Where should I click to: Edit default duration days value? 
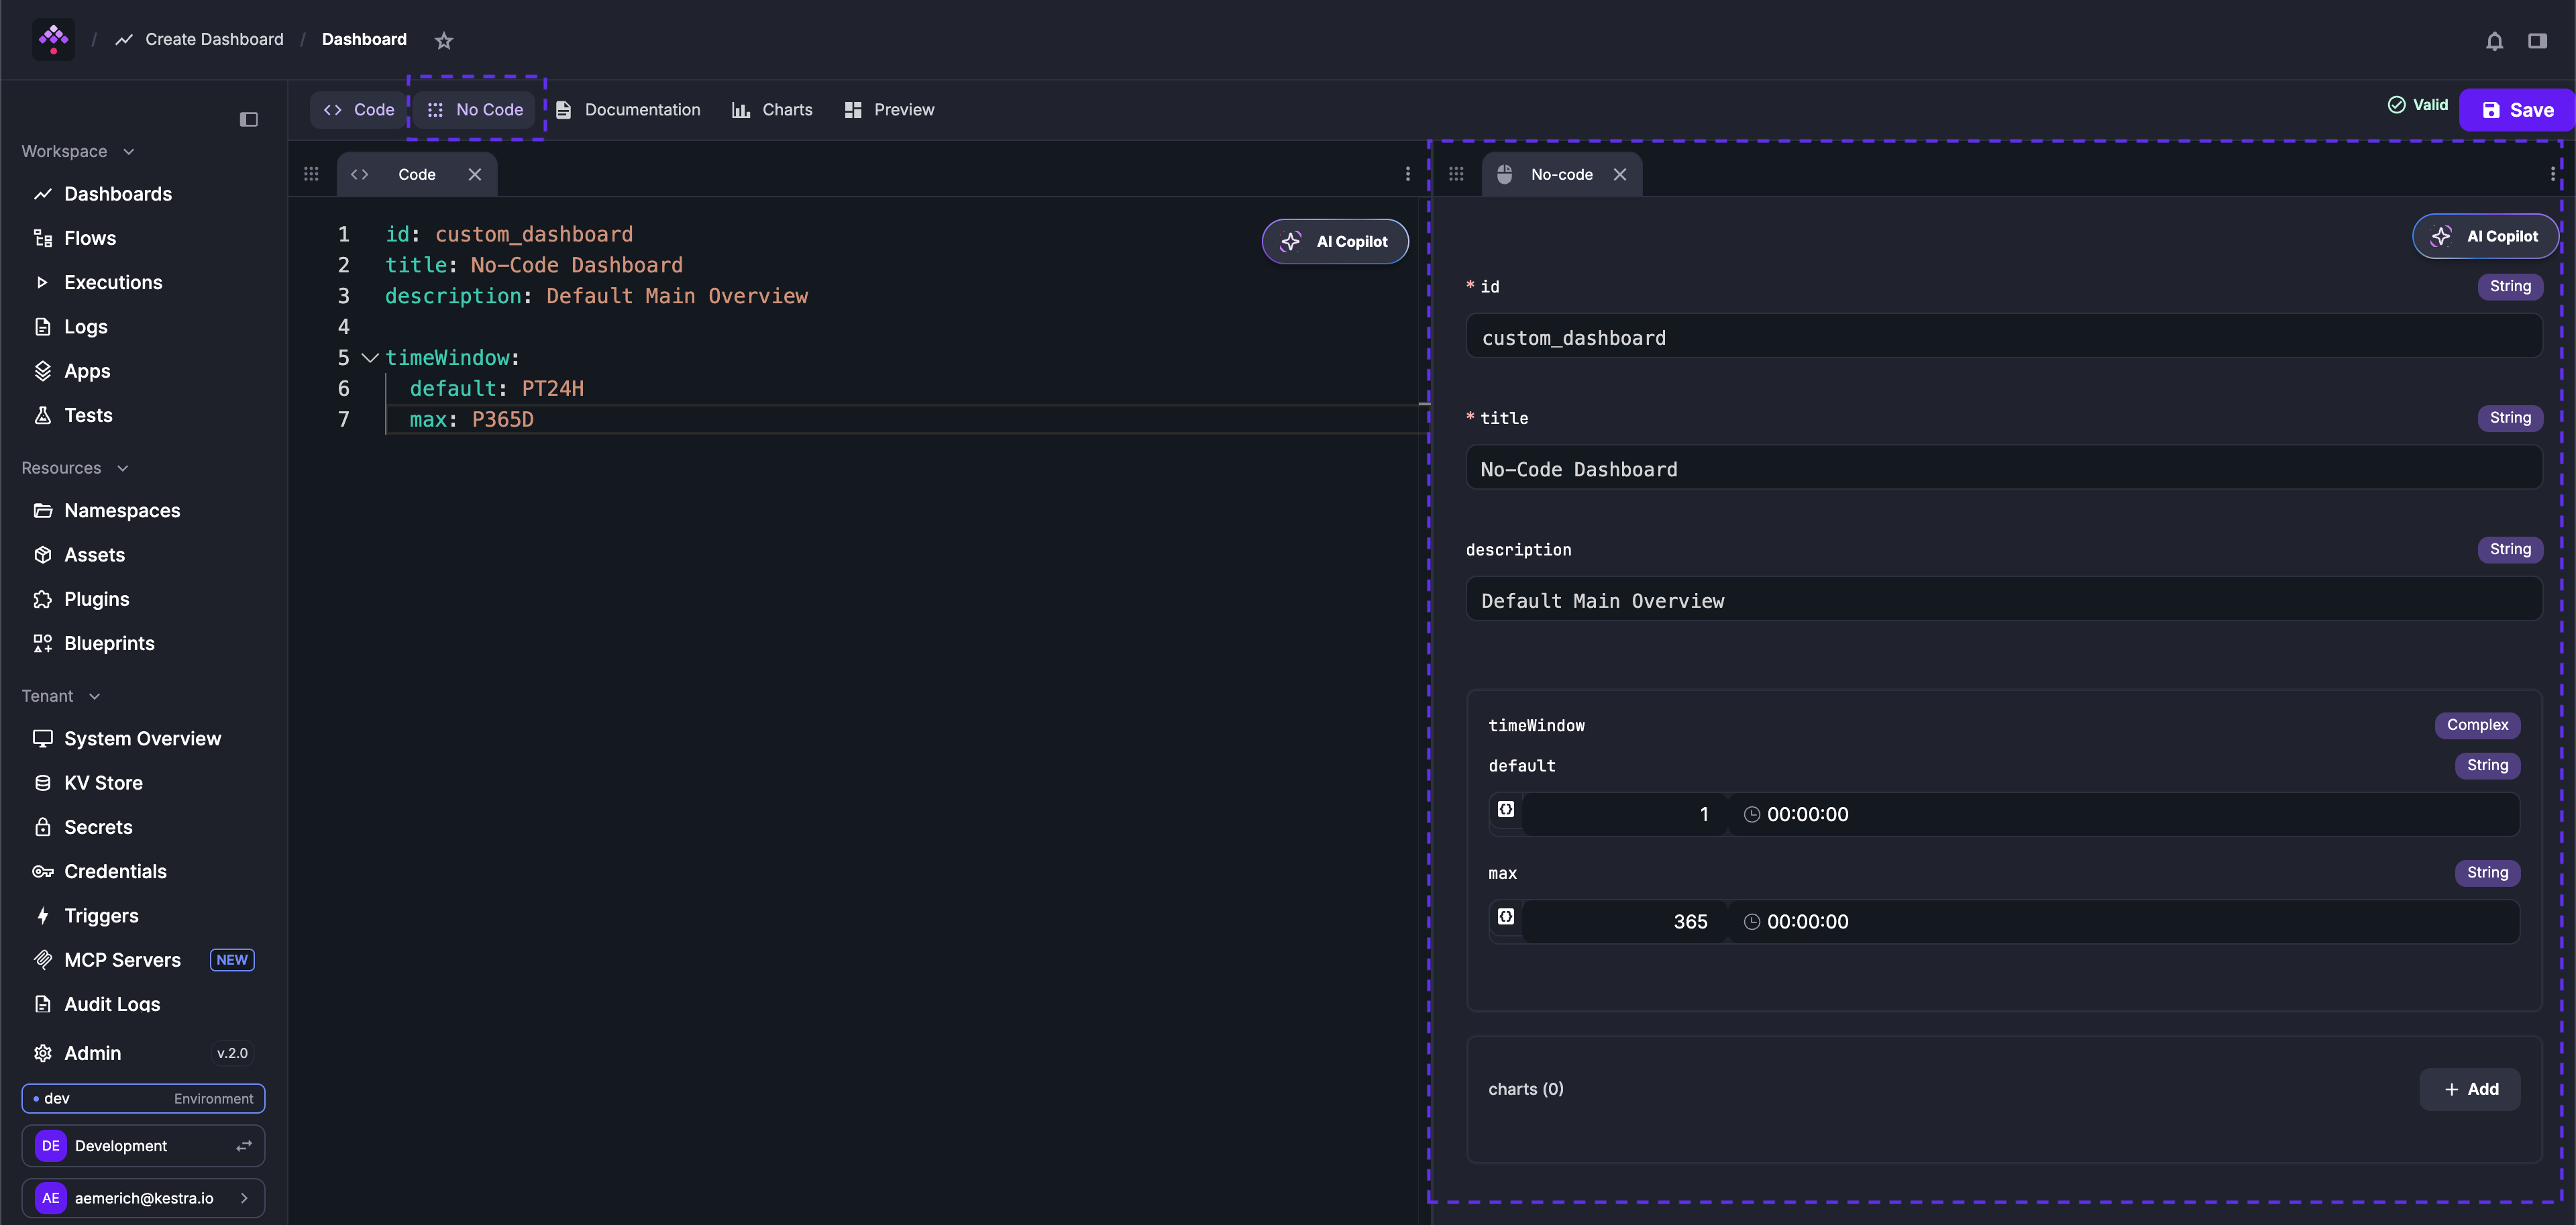coord(1626,814)
